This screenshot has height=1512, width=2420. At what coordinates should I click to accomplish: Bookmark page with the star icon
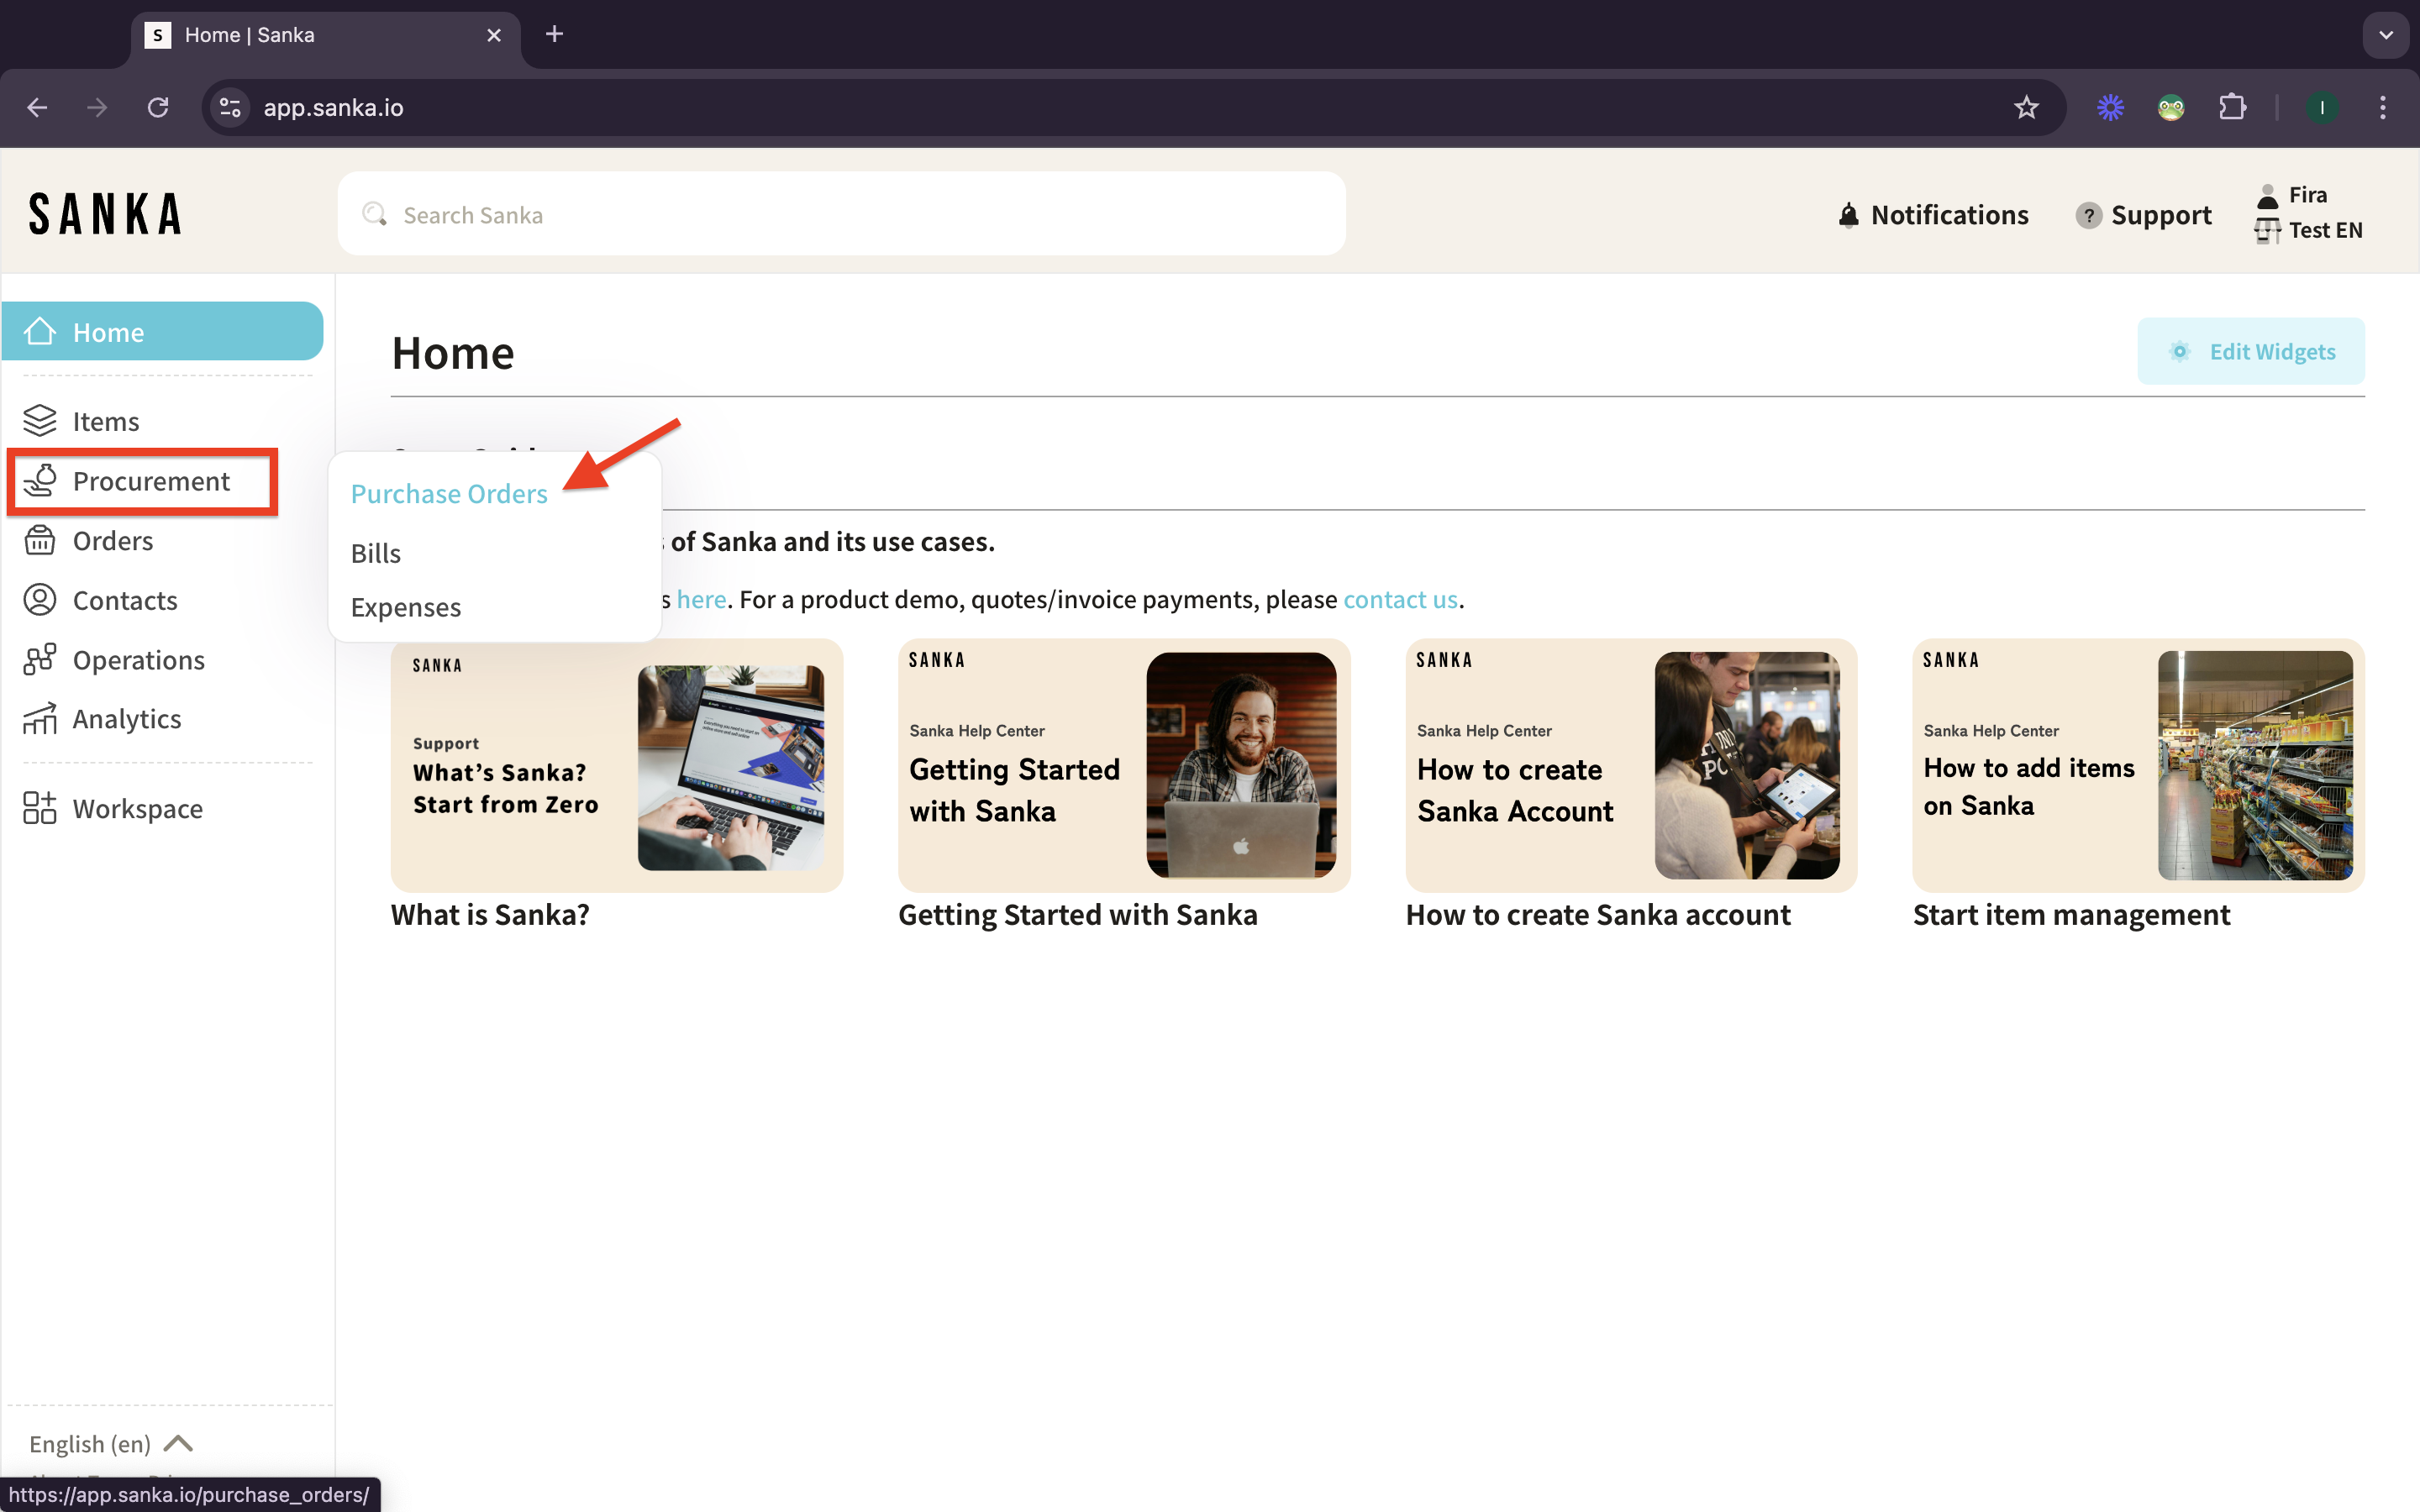coord(2025,107)
